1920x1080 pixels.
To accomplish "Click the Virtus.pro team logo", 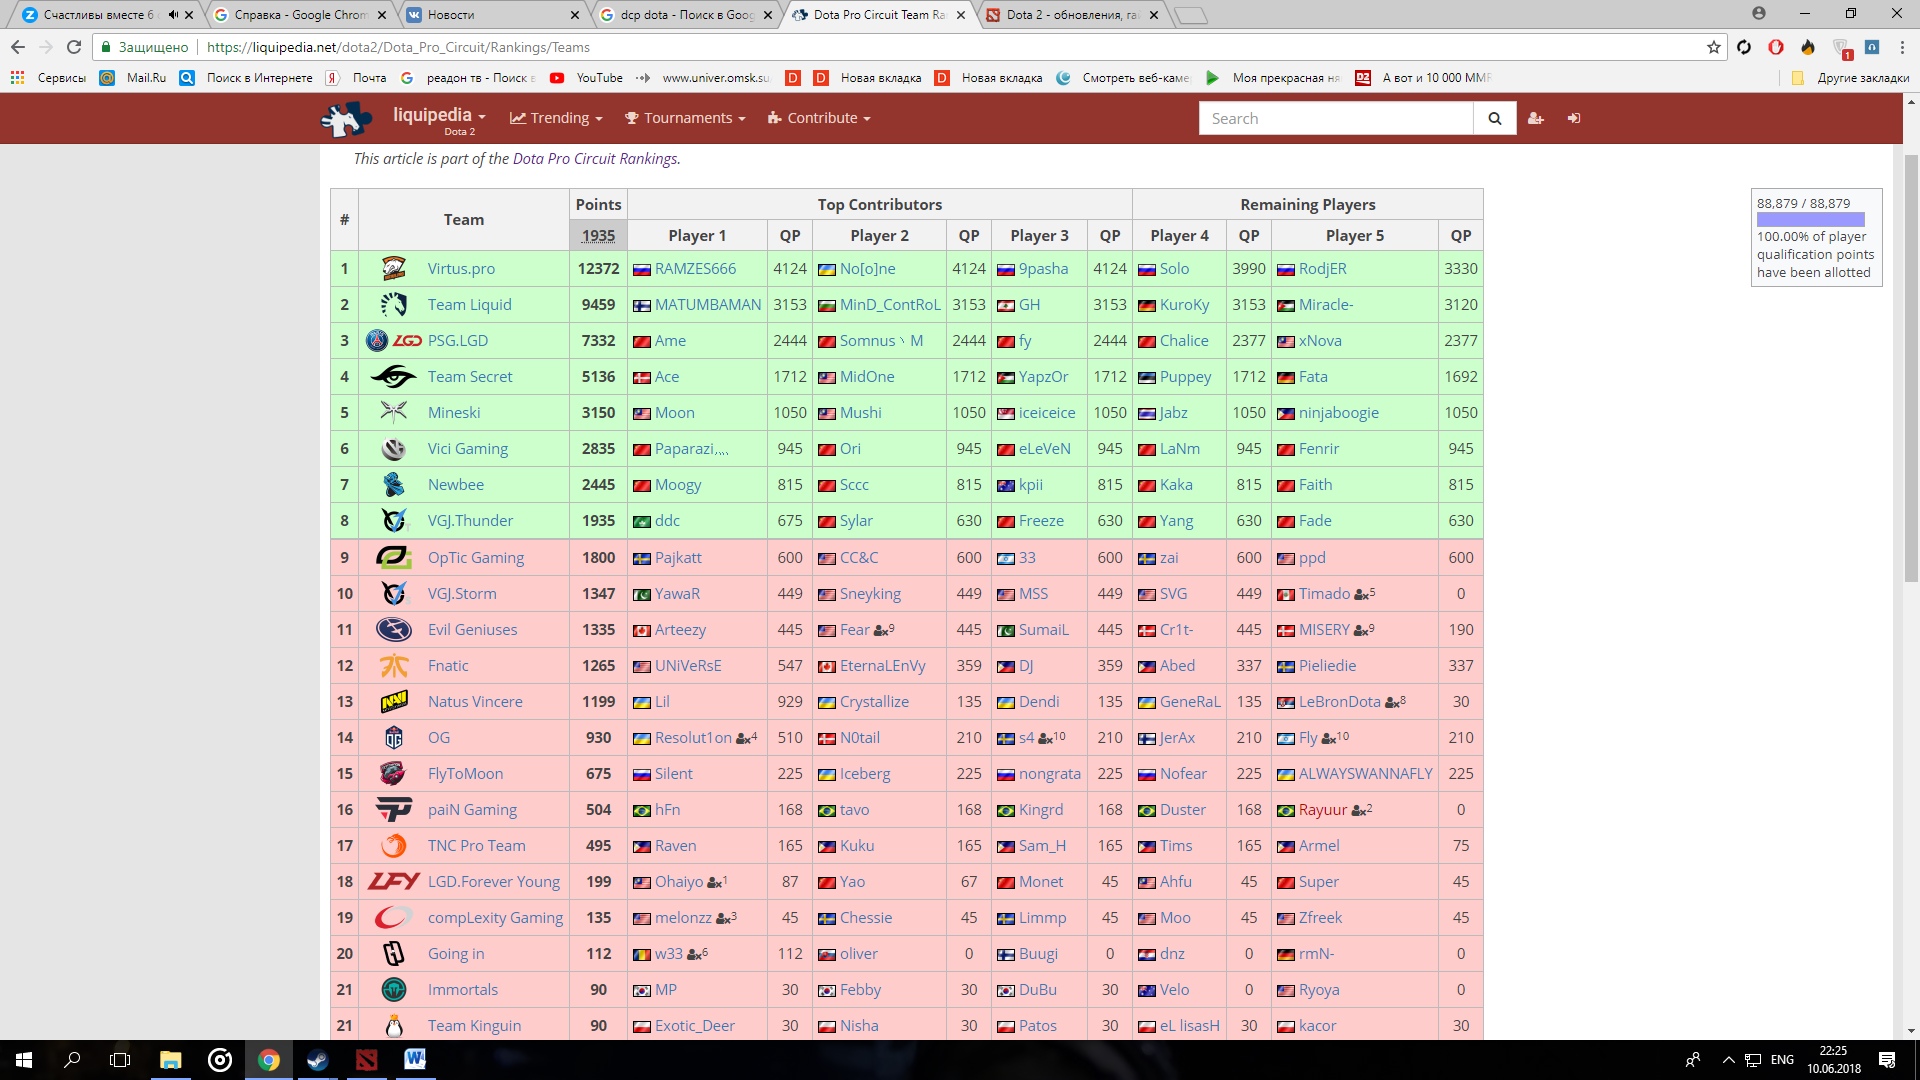I will click(x=393, y=268).
